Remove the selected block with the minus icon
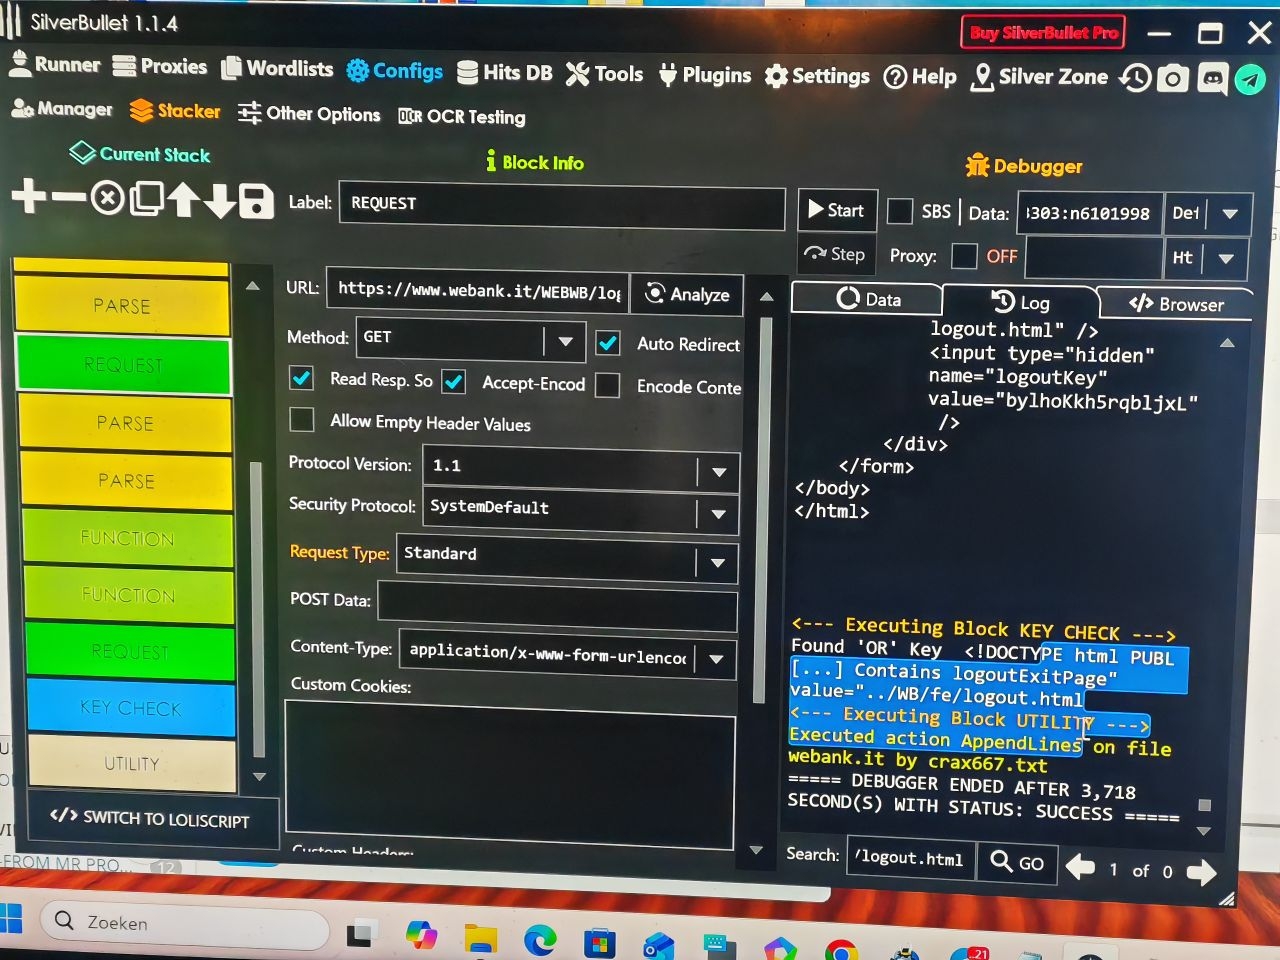Viewport: 1280px width, 960px height. coord(69,196)
